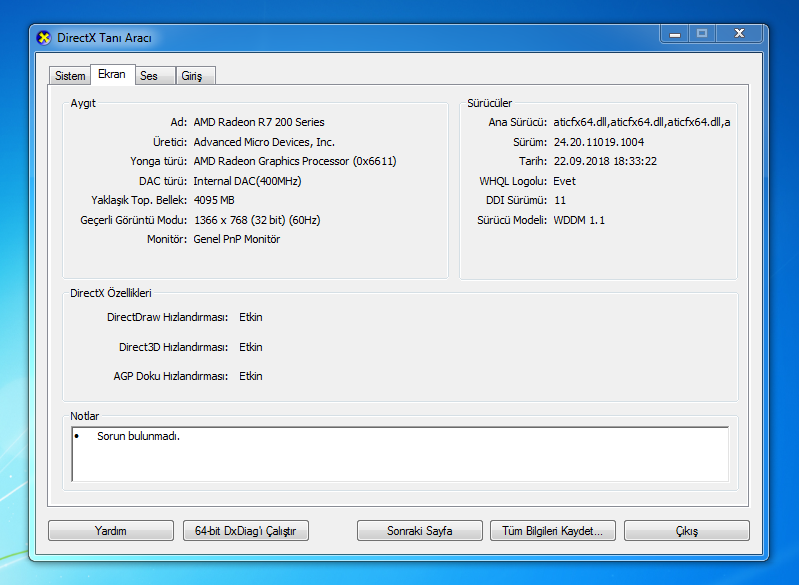Click inside the Notlar text box
The image size is (799, 585).
pos(400,454)
